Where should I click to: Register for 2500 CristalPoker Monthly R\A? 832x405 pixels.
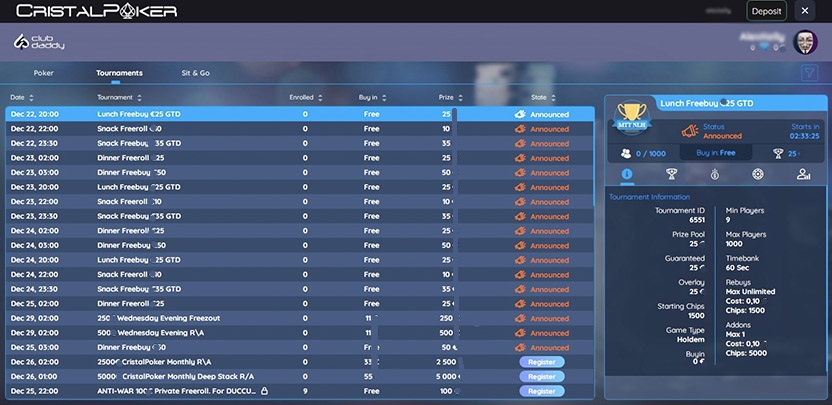[542, 362]
